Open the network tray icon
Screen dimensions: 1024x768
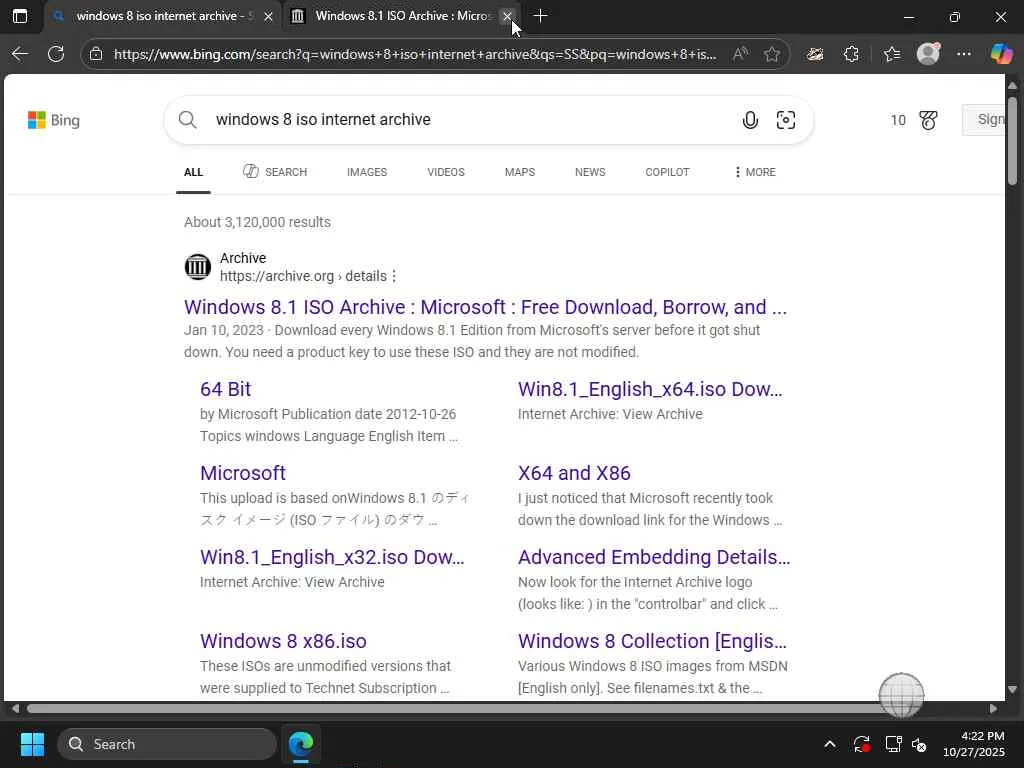coord(893,744)
